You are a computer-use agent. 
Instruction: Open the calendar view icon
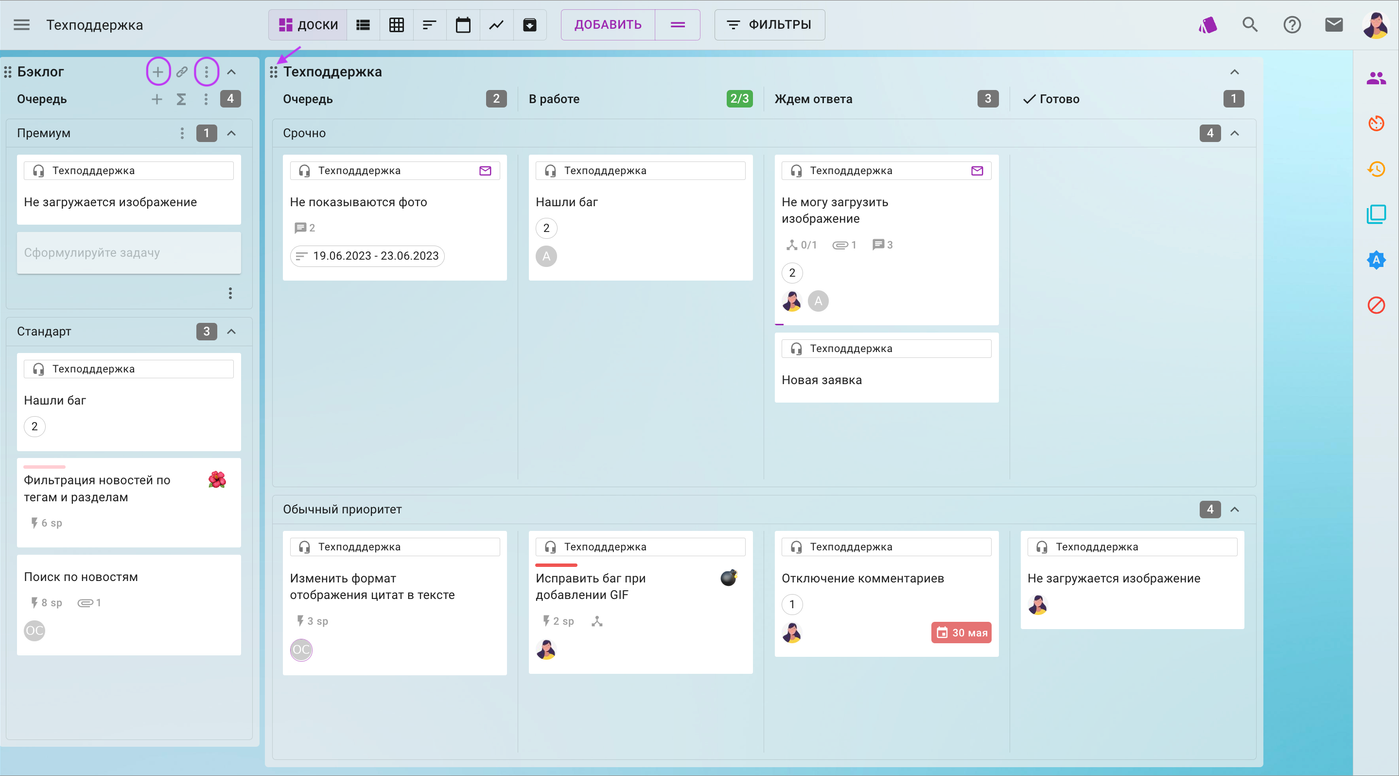tap(463, 24)
